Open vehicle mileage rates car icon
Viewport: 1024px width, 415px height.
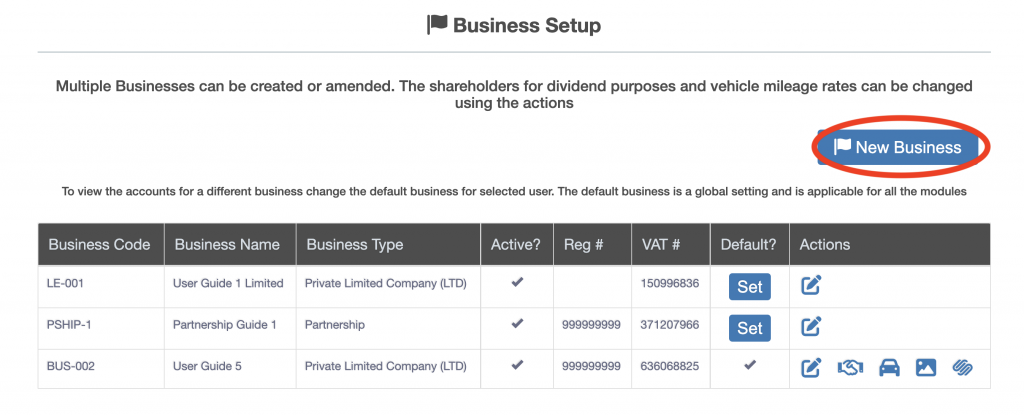click(888, 367)
